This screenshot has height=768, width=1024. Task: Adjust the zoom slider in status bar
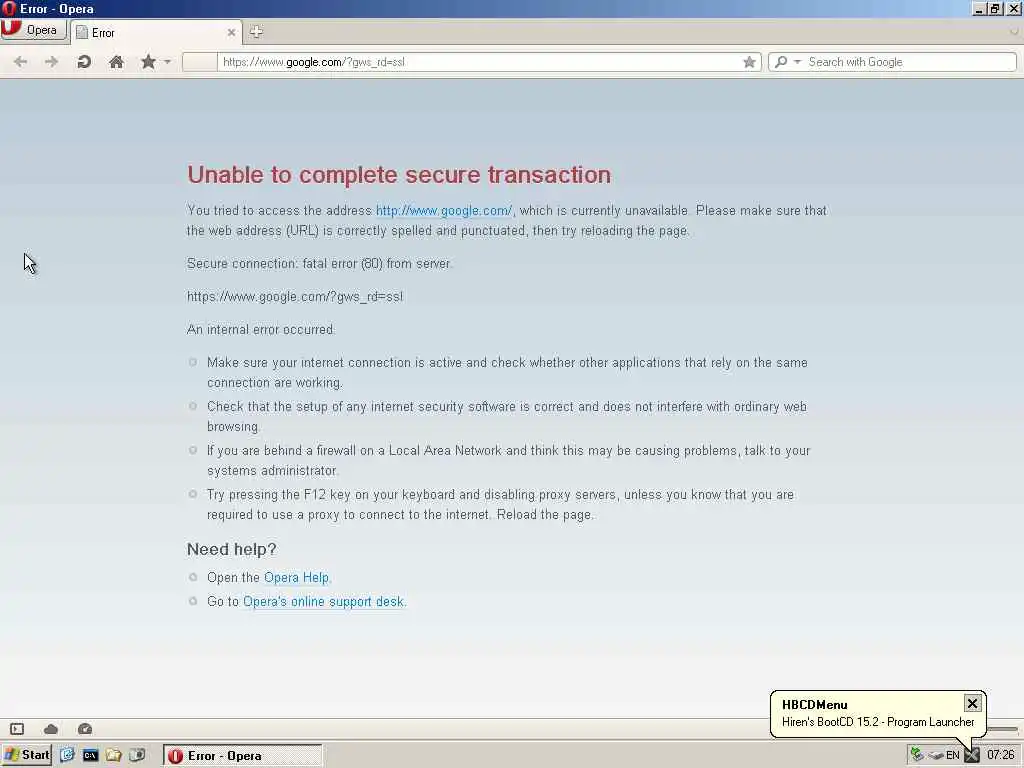[x=1002, y=729]
